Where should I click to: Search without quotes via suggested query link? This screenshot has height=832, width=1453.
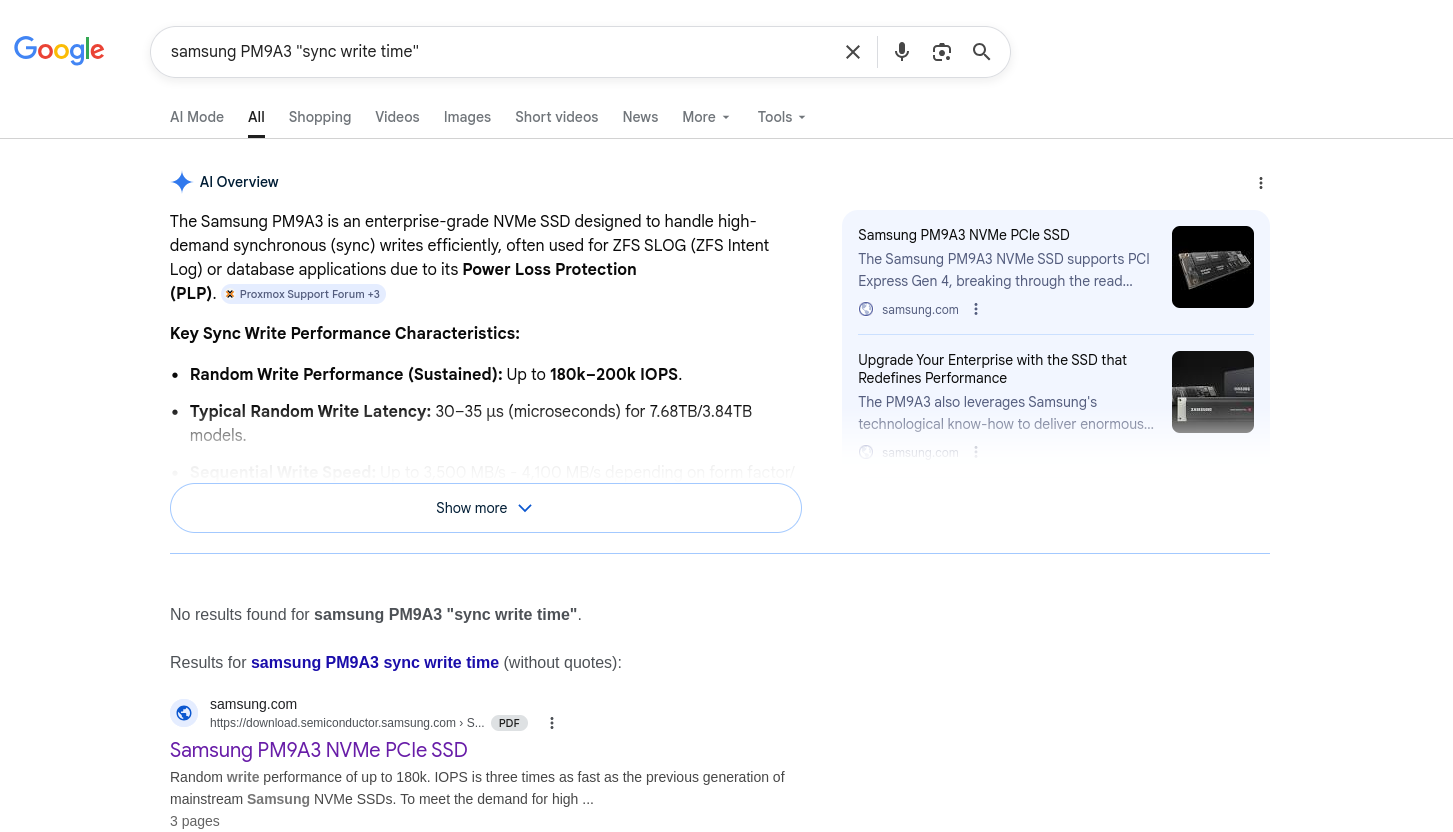point(374,662)
